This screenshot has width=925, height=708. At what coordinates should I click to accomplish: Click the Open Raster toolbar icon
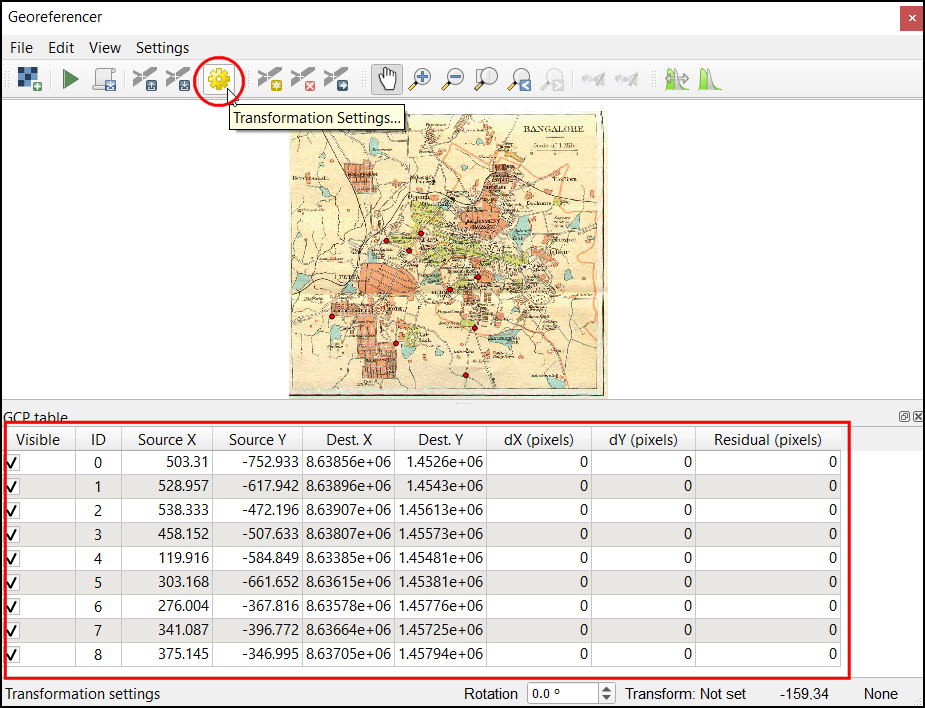point(29,78)
